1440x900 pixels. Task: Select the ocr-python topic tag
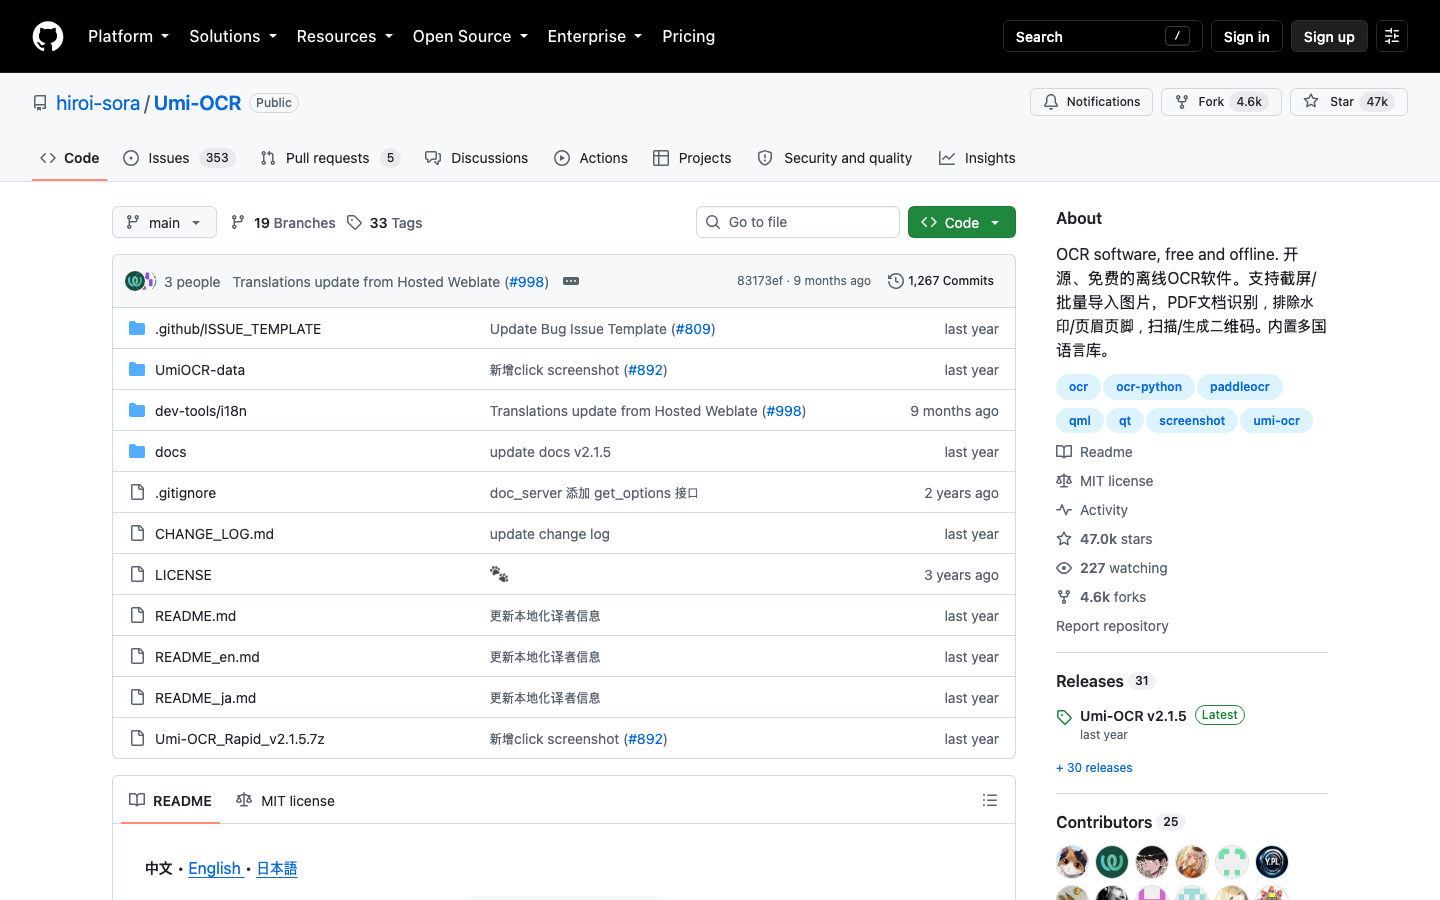click(x=1149, y=387)
